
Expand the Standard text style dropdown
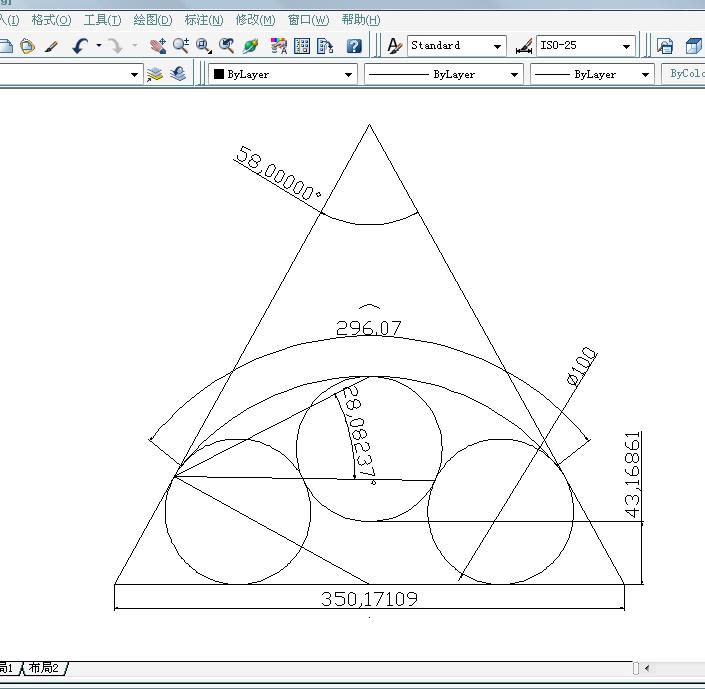497,46
